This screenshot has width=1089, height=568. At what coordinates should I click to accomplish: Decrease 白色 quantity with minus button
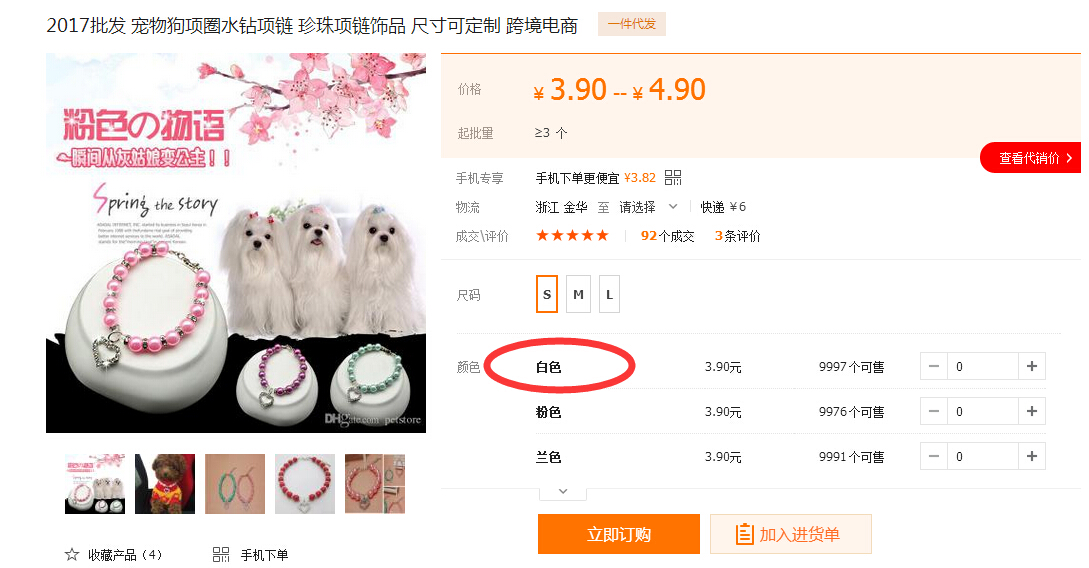pos(933,366)
